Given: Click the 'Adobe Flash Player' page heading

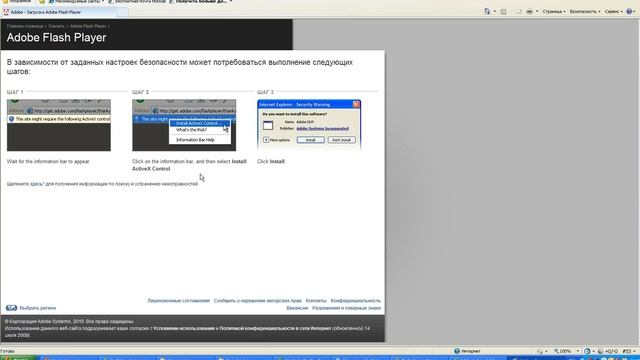Looking at the screenshot, I should (x=56, y=38).
